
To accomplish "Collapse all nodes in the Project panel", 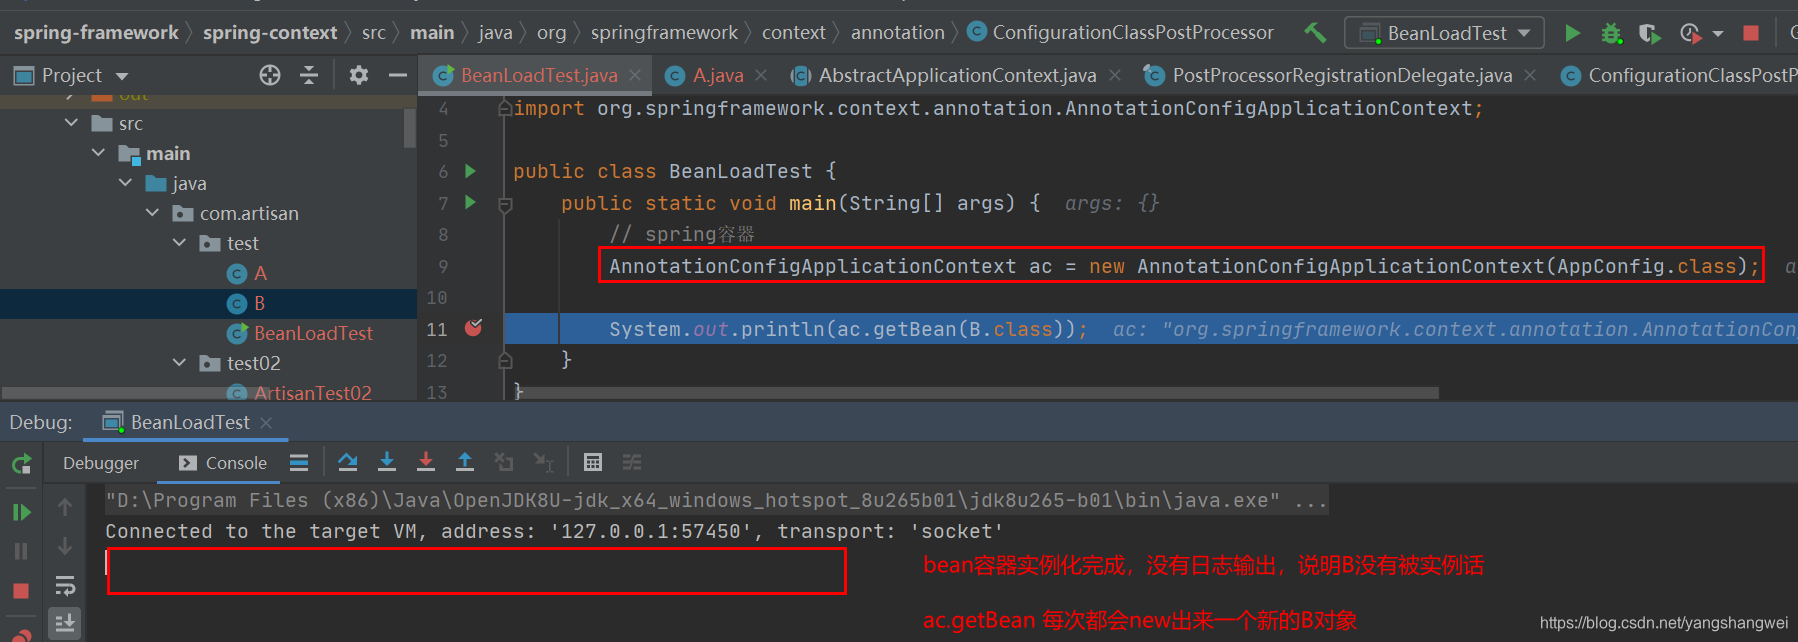I will pos(309,75).
